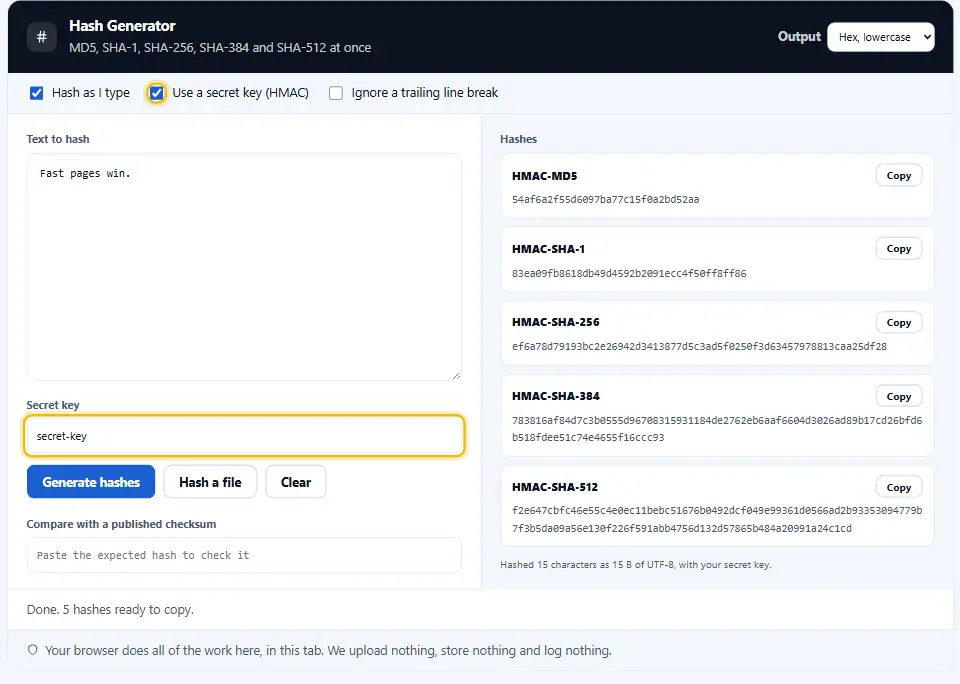Click the Generate hashes button
Viewport: 960px width, 684px height.
(91, 482)
